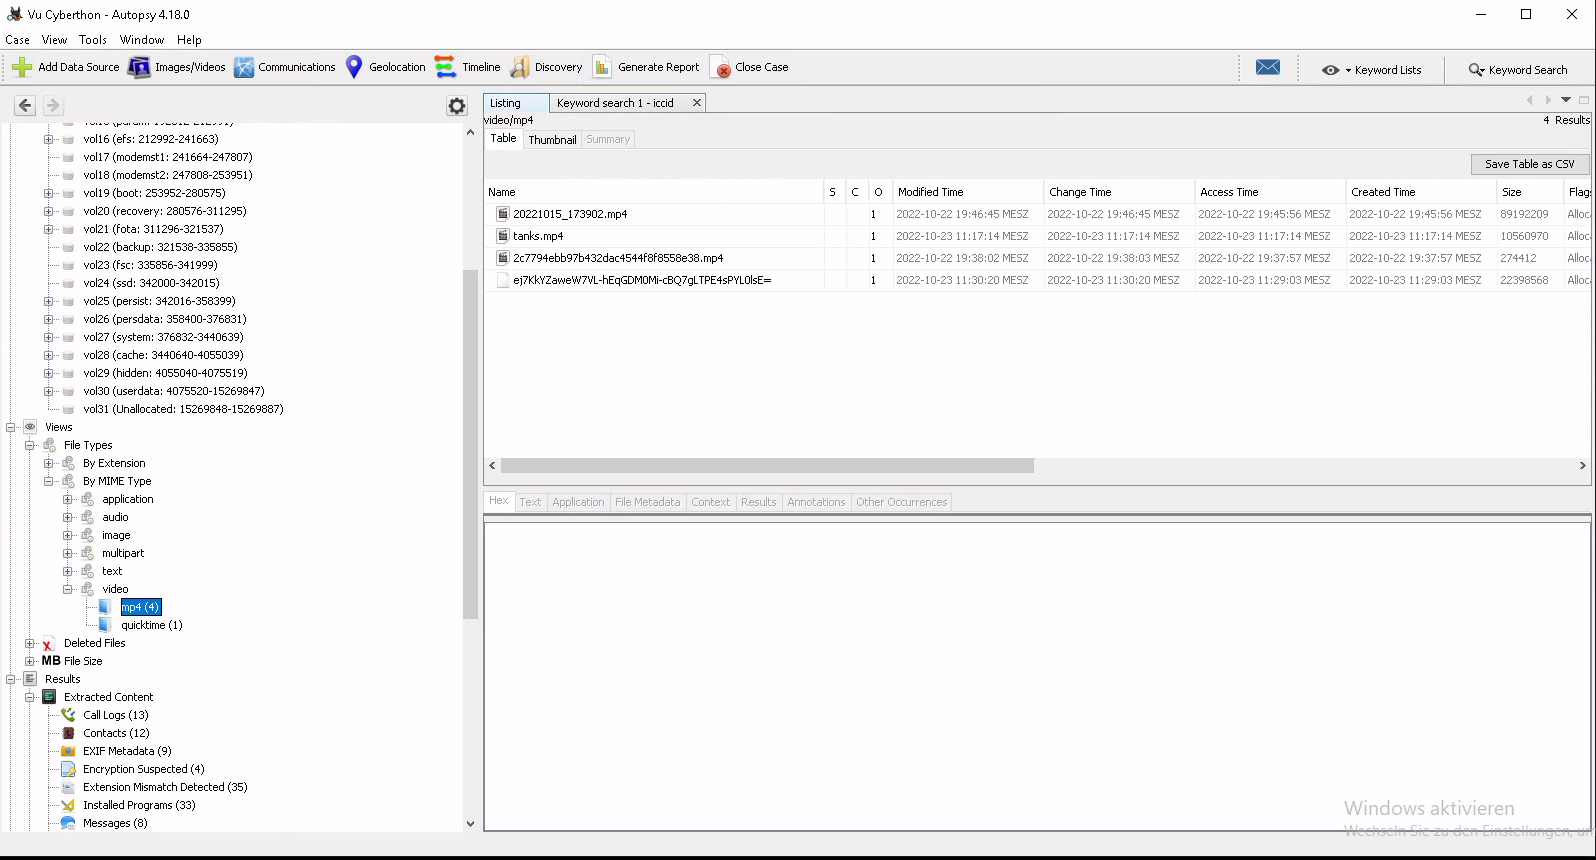The width and height of the screenshot is (1596, 860).
Task: Select the 2c7794ebb97b432dac4544f8f8558e38.mp4 row
Action: 1037,258
